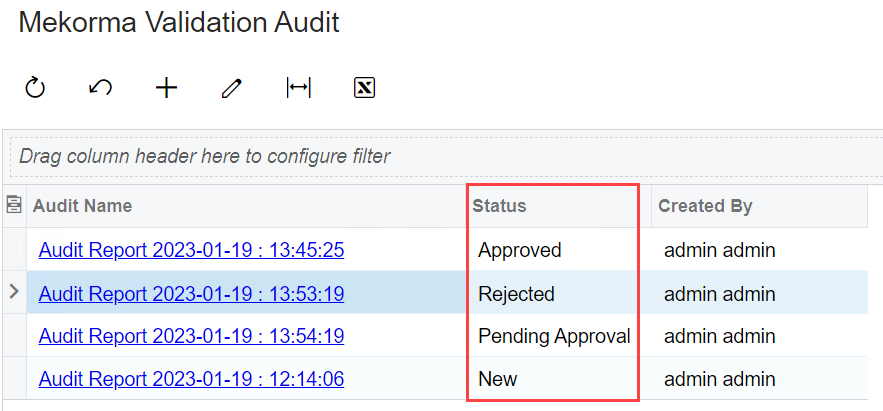Screen dimensions: 883x411
Task: Export to Excel using the X icon
Action: pyautogui.click(x=364, y=88)
